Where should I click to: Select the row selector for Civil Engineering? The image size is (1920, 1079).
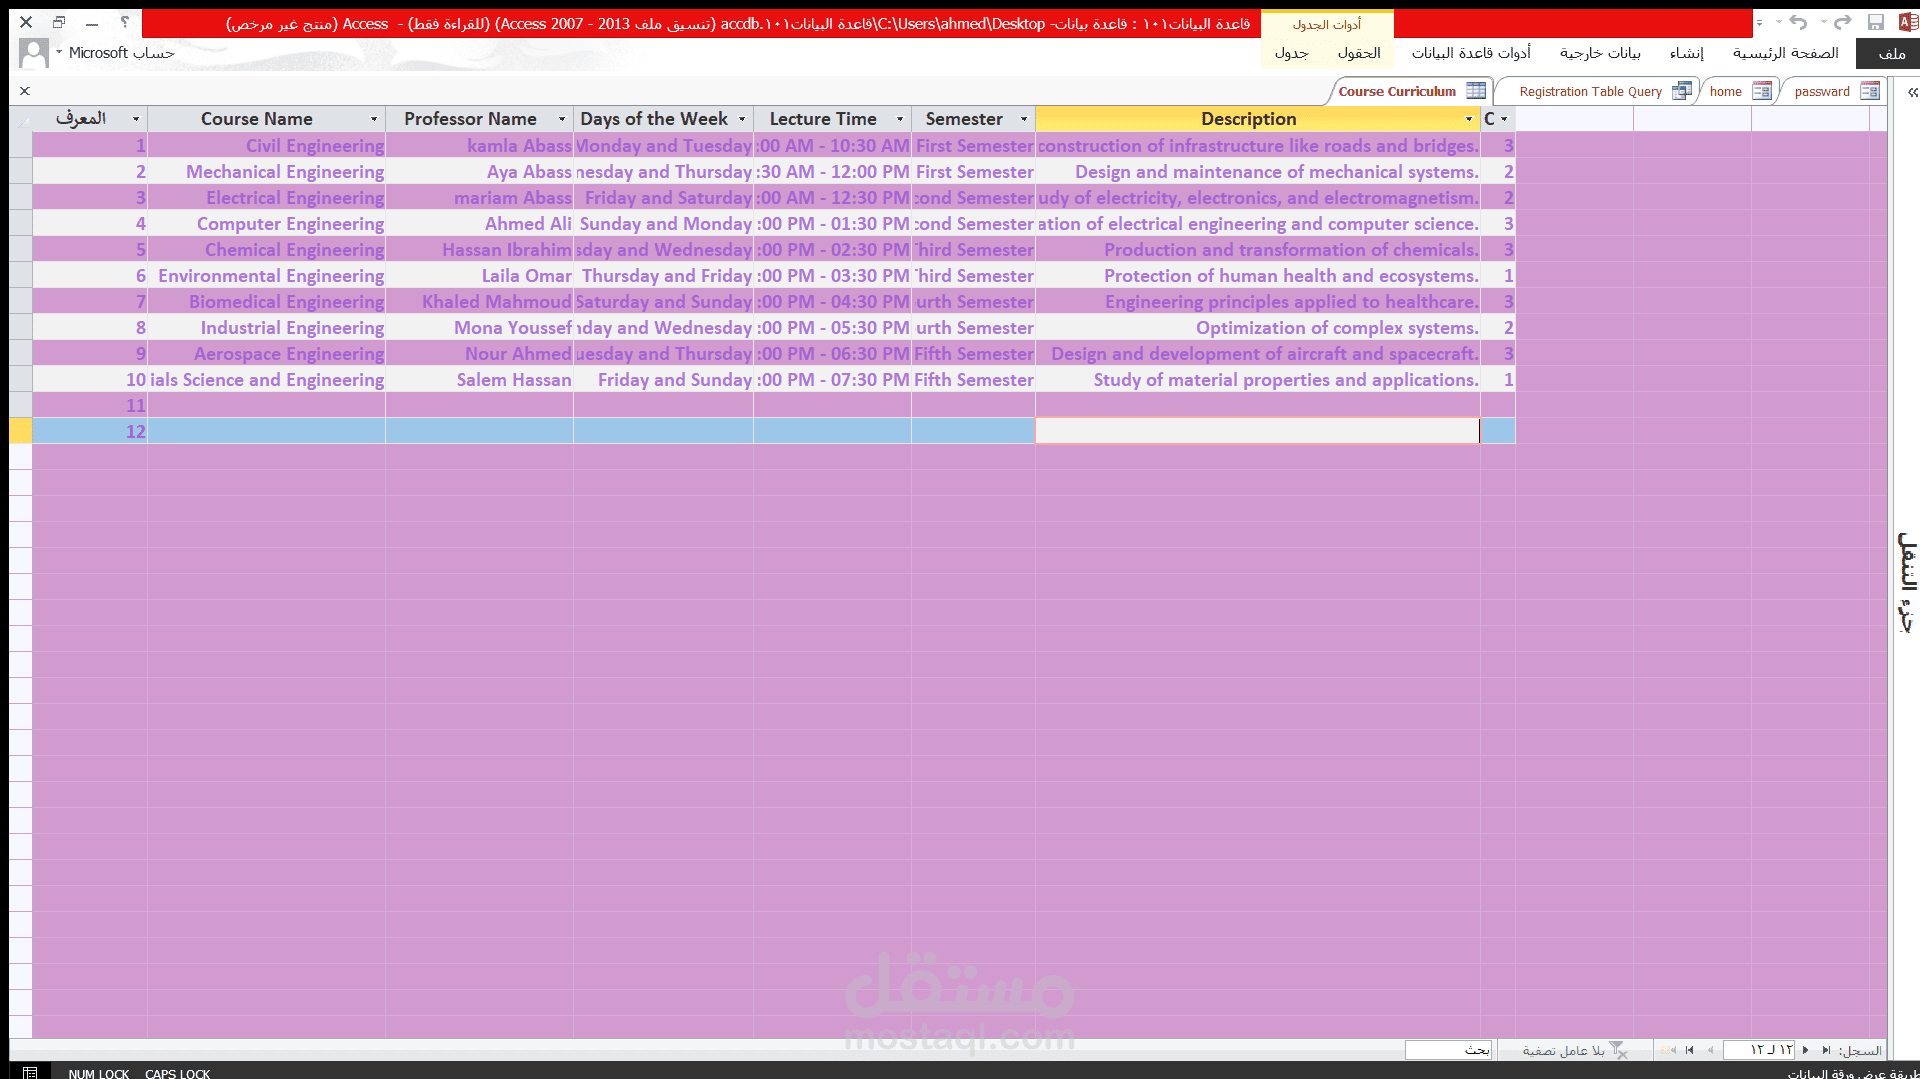21,146
